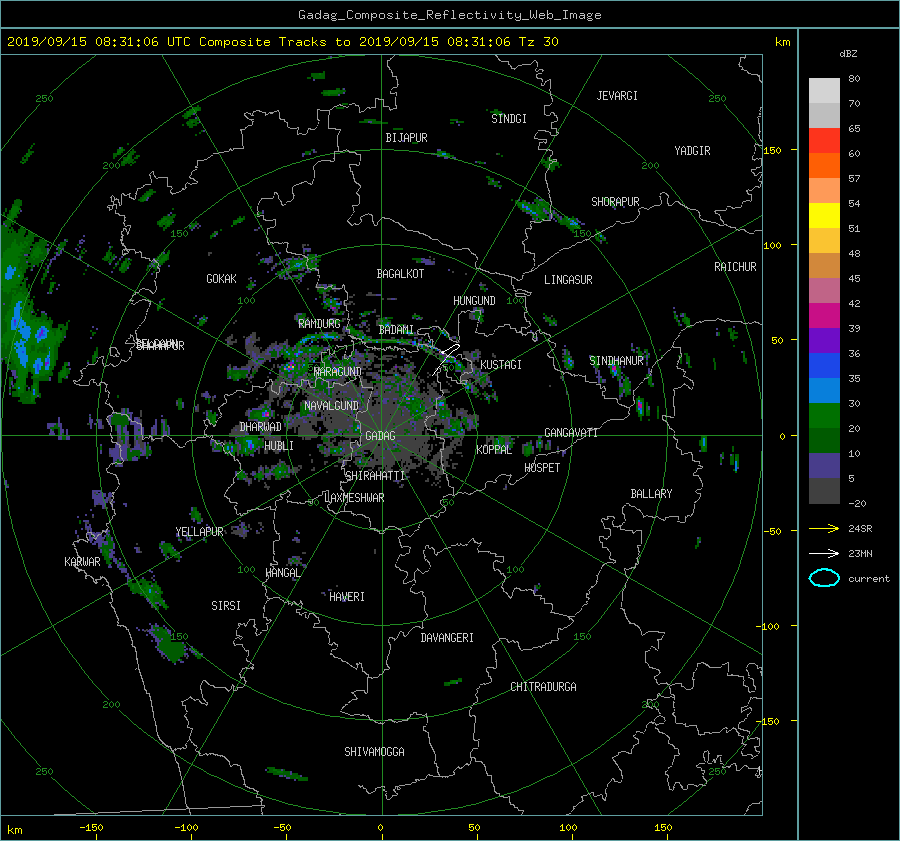Click the SHIVAMOGGA city label
The width and height of the screenshot is (900, 841).
pyautogui.click(x=374, y=752)
